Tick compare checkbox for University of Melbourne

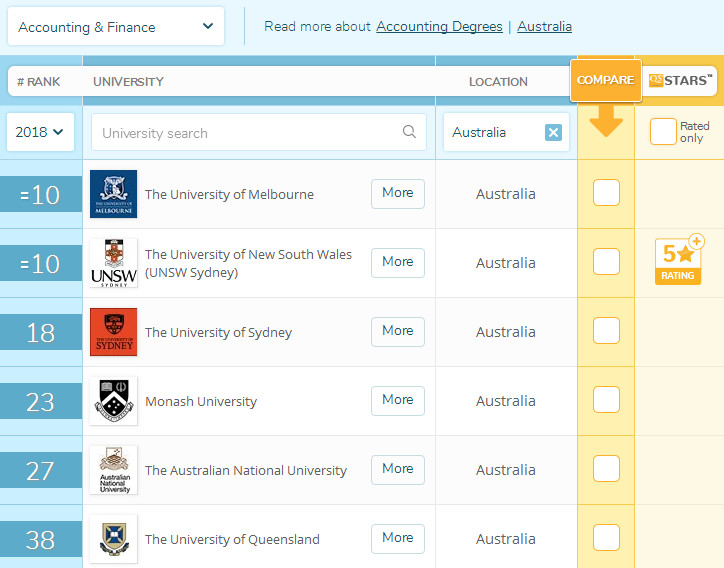(x=606, y=193)
